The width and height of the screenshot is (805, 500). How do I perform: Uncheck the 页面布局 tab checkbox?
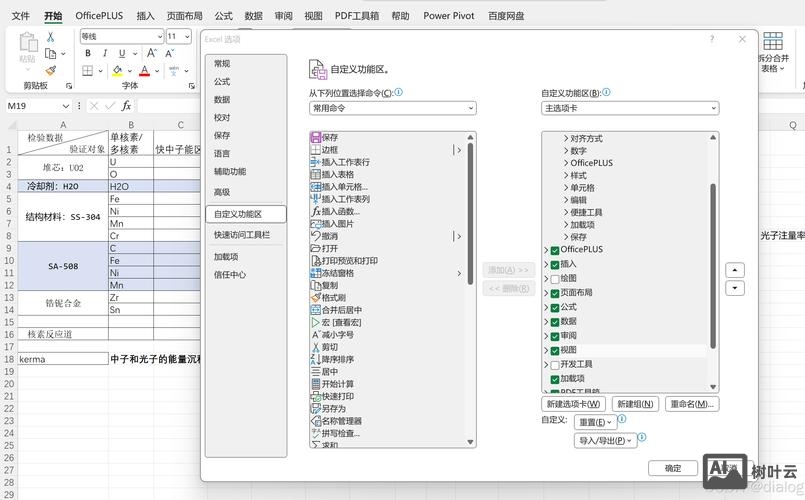[555, 294]
